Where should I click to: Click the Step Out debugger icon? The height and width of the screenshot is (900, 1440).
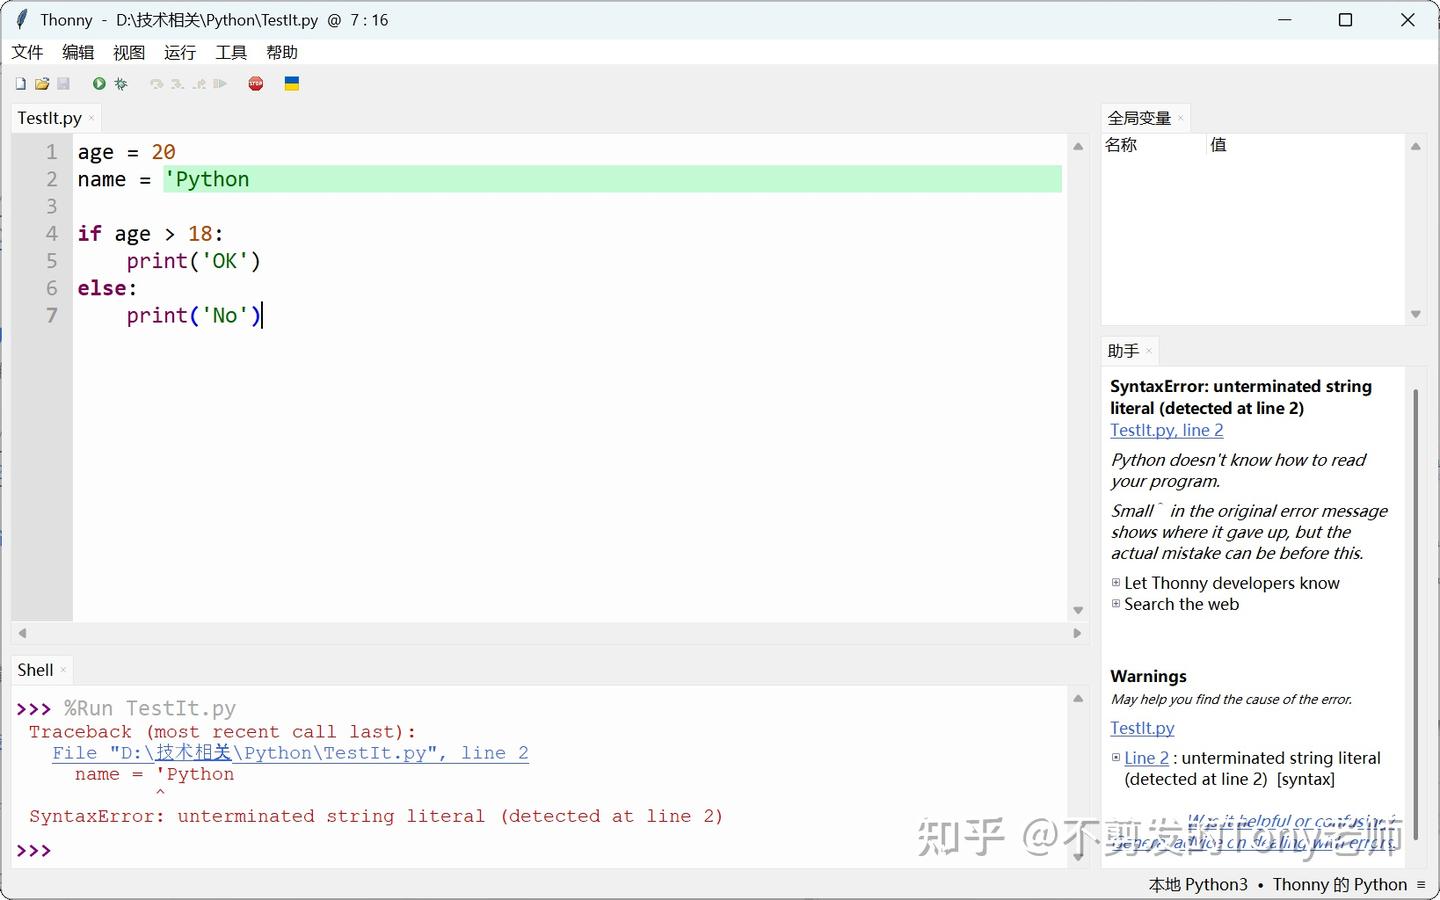199,84
